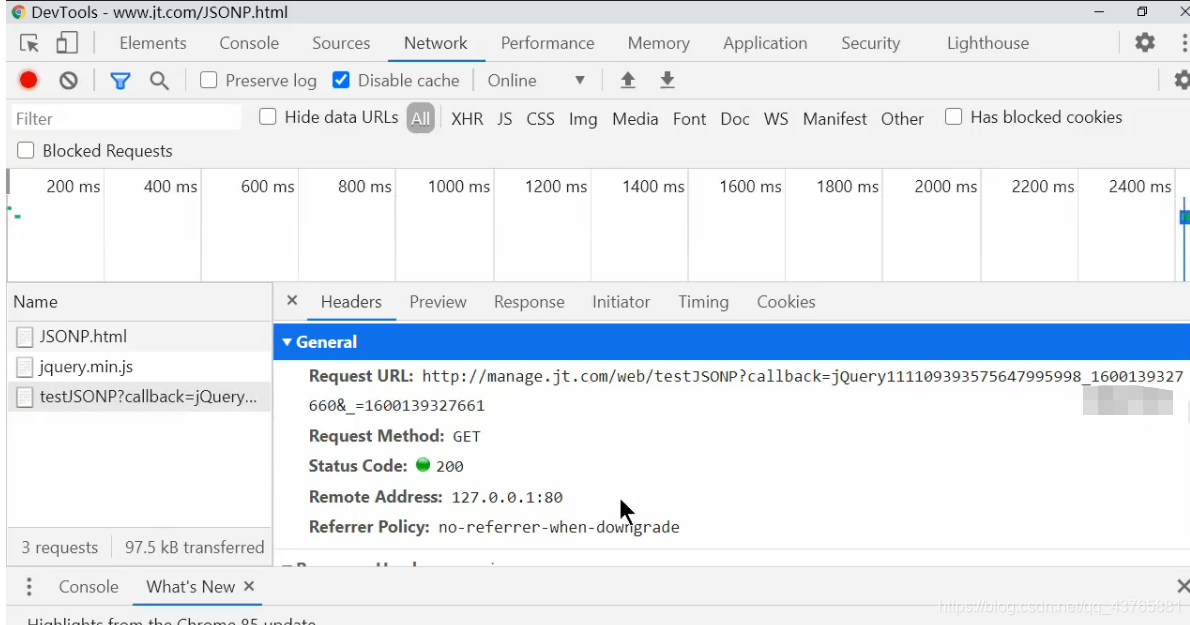Viewport: 1190px width, 625px height.
Task: Filter requests by CSS
Action: (x=540, y=119)
